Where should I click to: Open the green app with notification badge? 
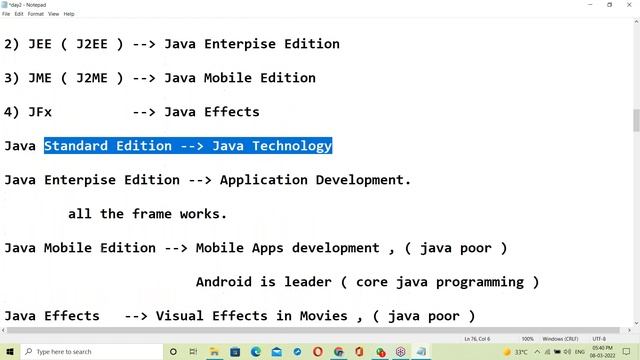click(380, 351)
